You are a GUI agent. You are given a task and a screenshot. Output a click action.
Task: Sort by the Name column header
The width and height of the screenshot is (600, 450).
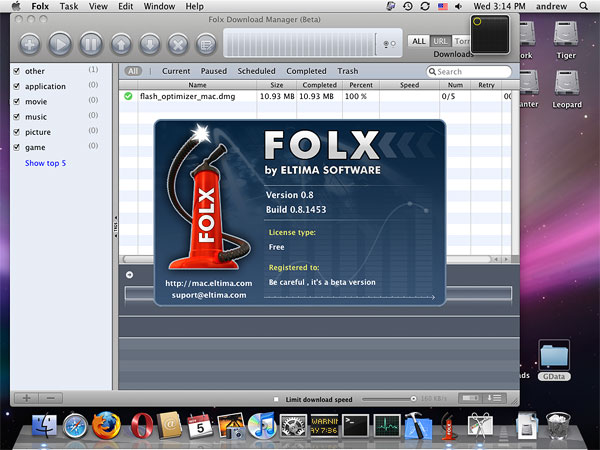point(197,85)
